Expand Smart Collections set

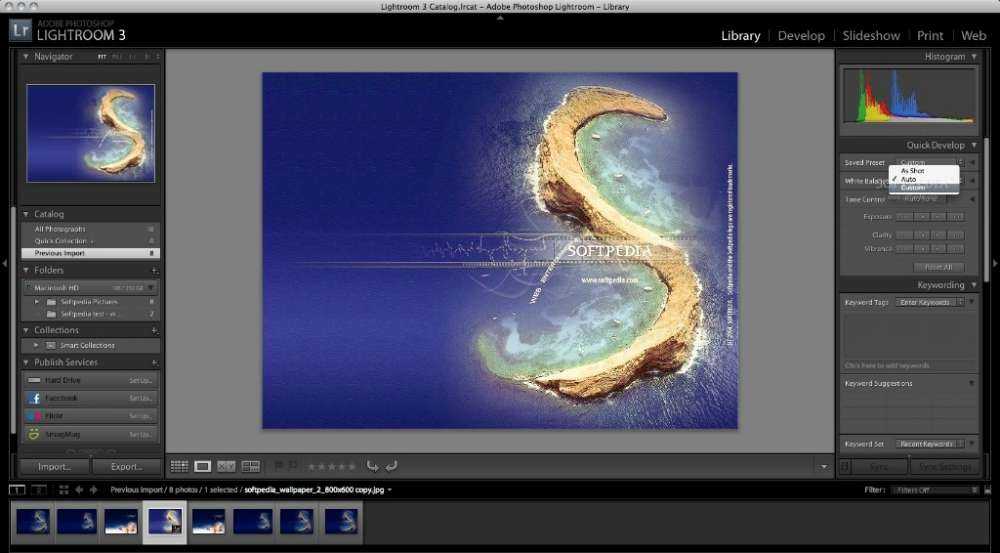[36, 345]
